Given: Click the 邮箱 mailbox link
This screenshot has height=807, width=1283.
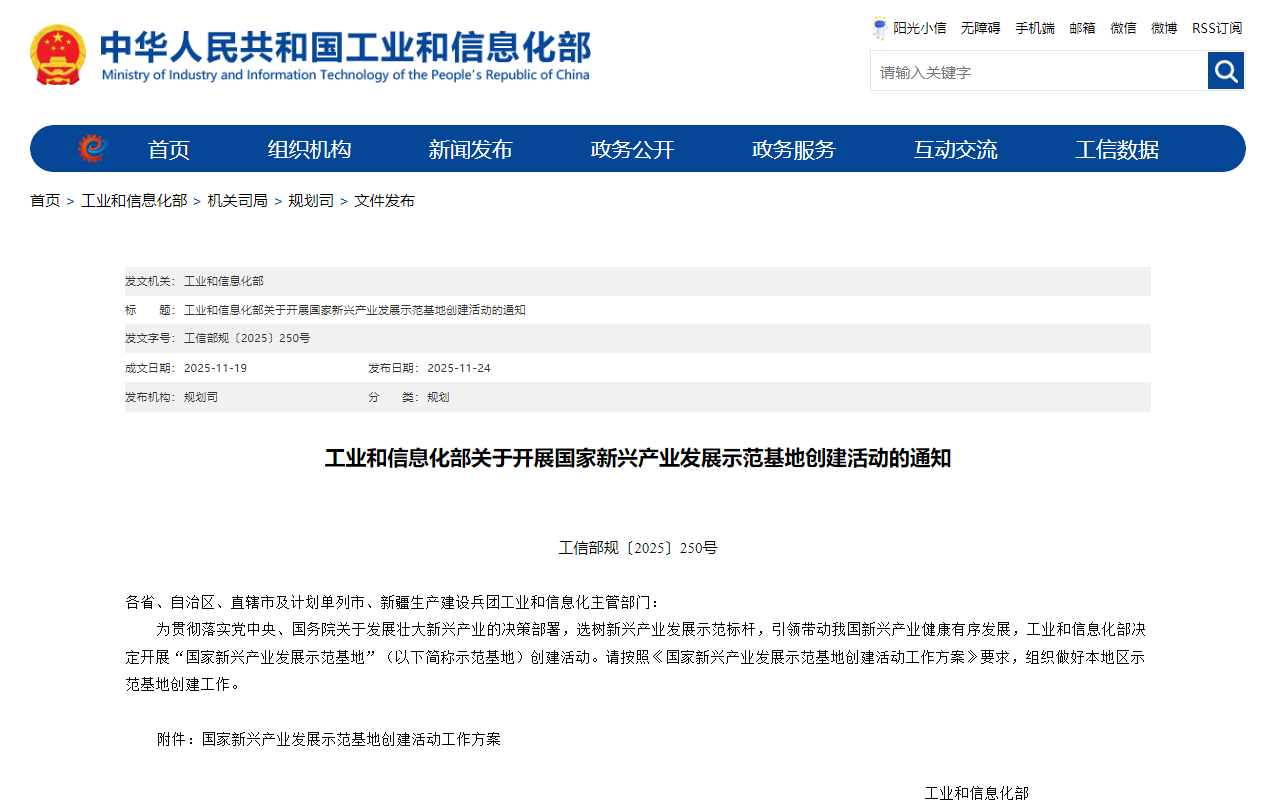Looking at the screenshot, I should coord(1082,28).
